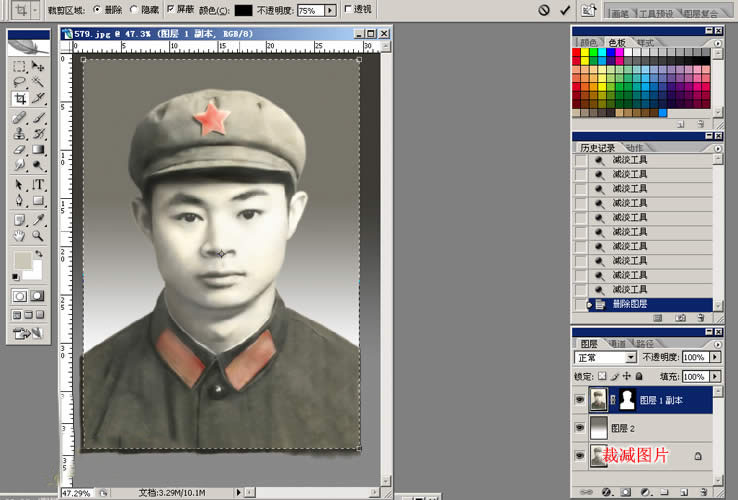Hide the 图层 2 layer eye icon
Image resolution: width=738 pixels, height=500 pixels.
(579, 427)
